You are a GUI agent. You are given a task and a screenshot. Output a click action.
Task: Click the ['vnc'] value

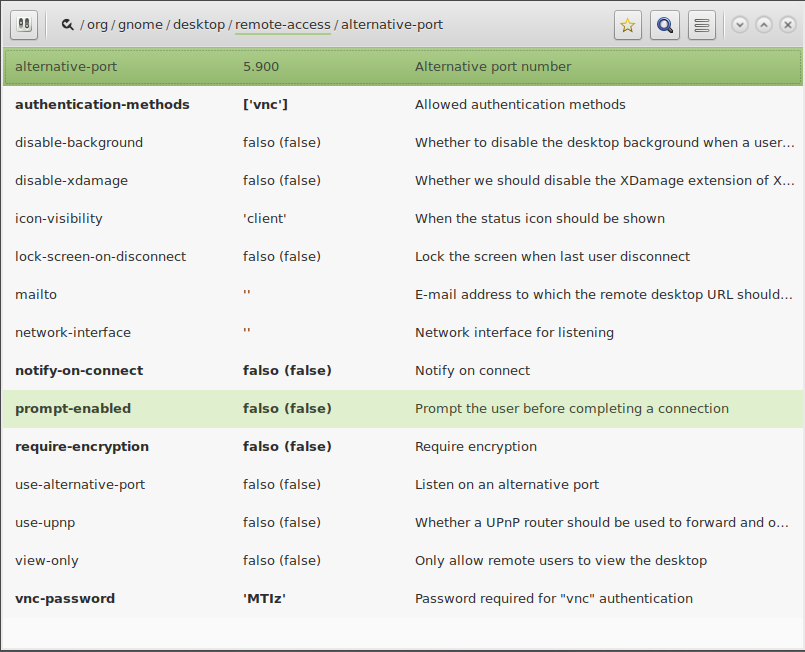click(x=265, y=105)
